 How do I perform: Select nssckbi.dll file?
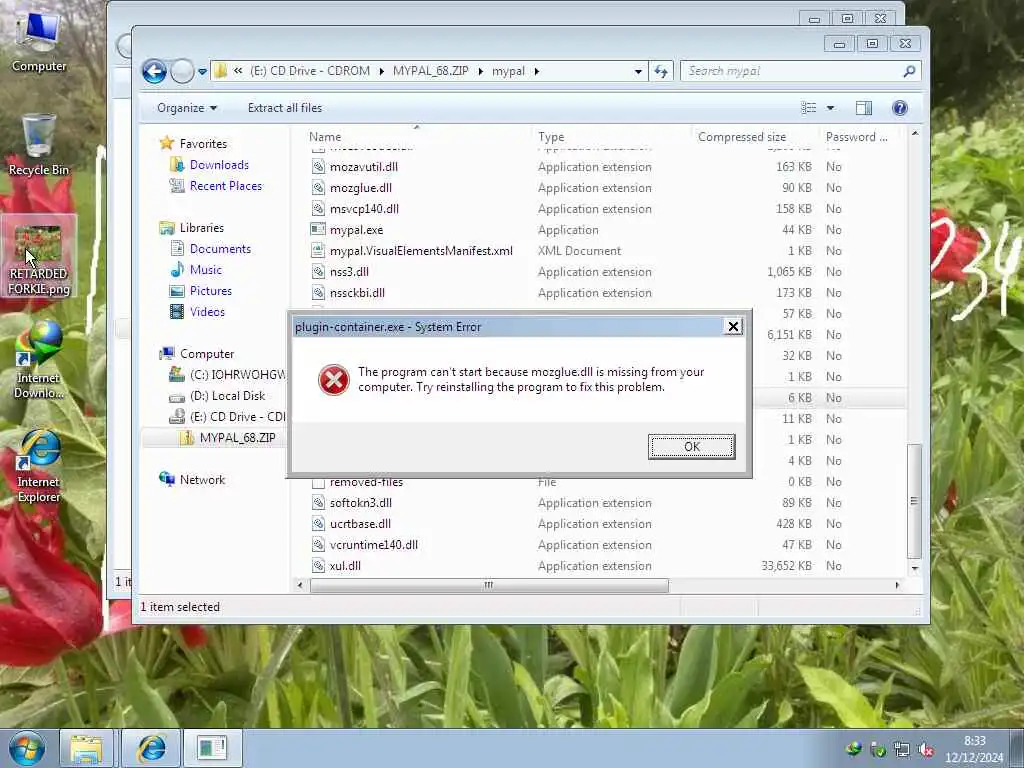click(357, 293)
